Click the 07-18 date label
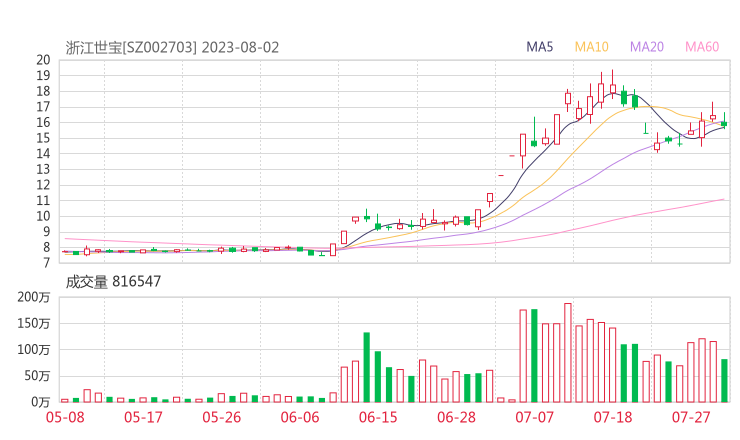The image size is (740, 440). point(613,417)
